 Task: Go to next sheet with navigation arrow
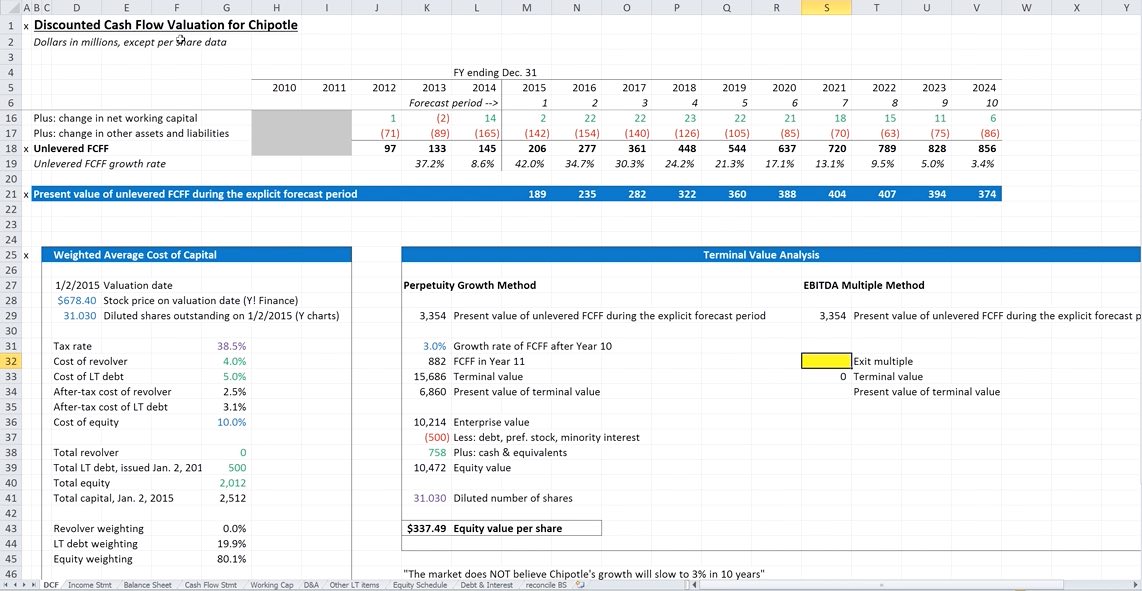24,584
